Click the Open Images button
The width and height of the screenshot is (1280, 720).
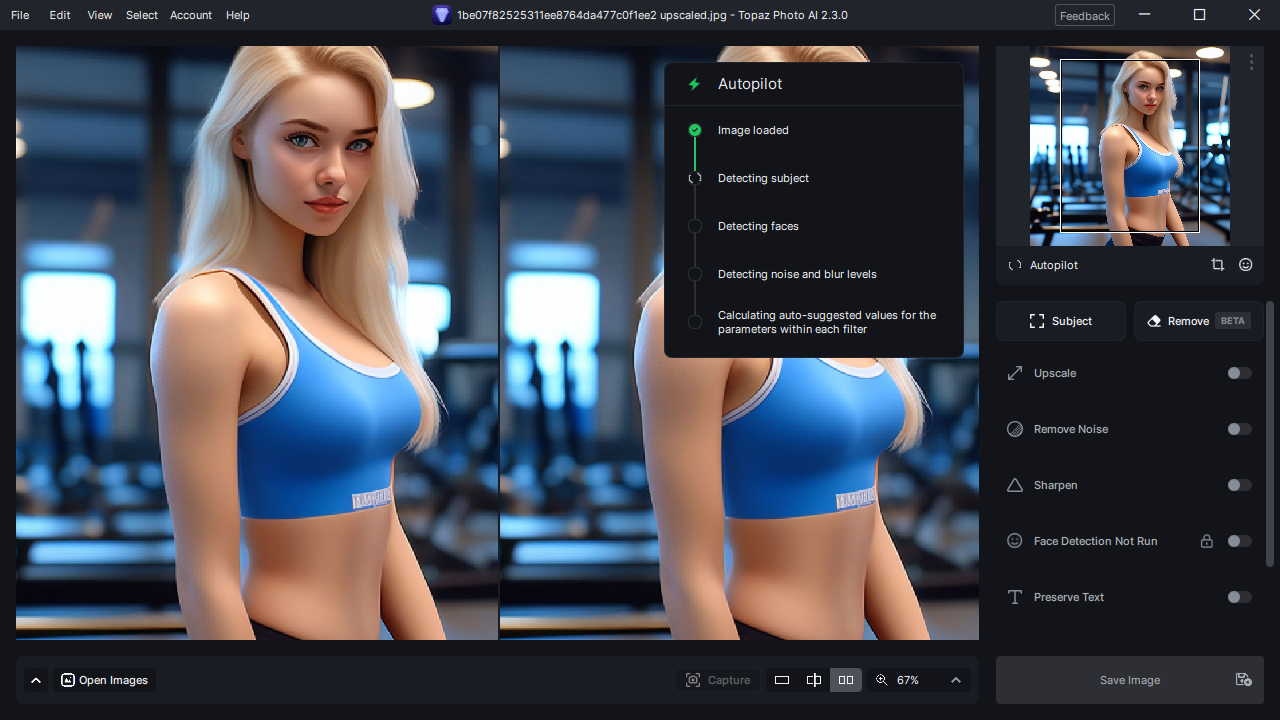104,680
